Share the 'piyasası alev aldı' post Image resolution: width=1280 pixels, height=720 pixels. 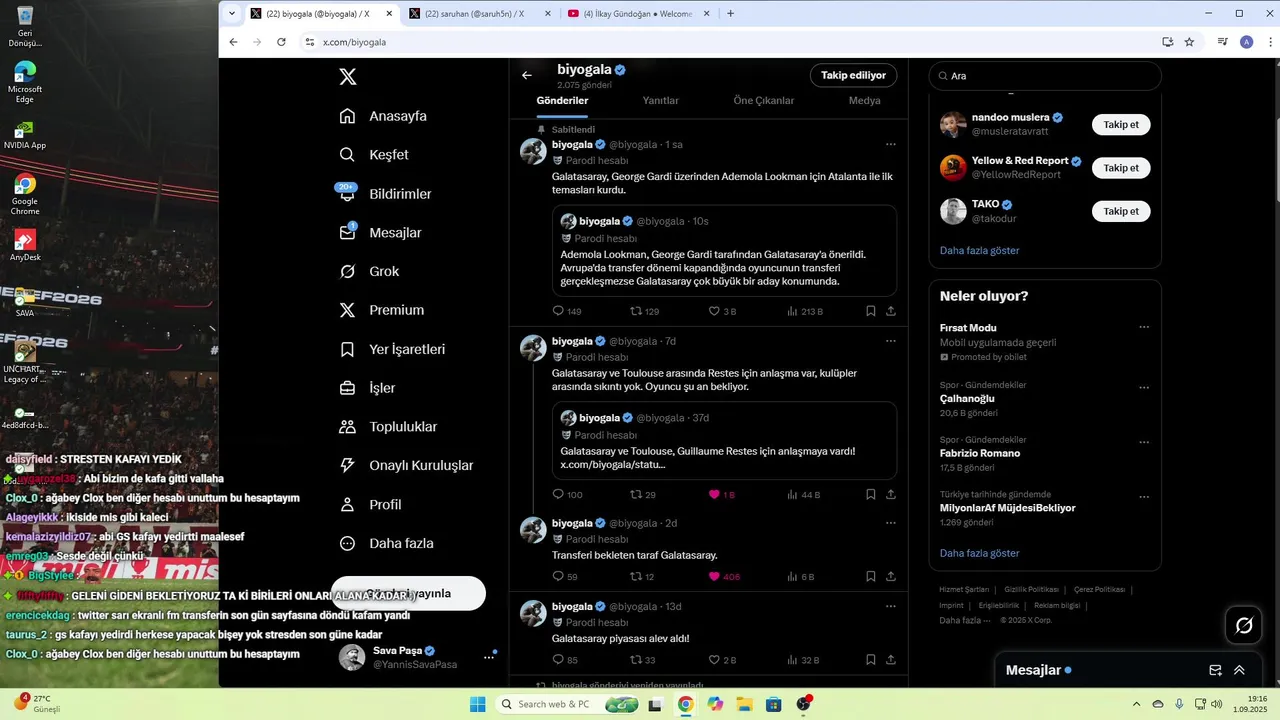coord(891,659)
